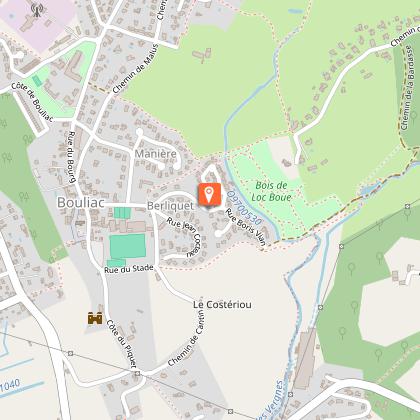Viewport: 420px width, 420px height.
Task: Select the Manière neighborhood label
Action: click(156, 154)
